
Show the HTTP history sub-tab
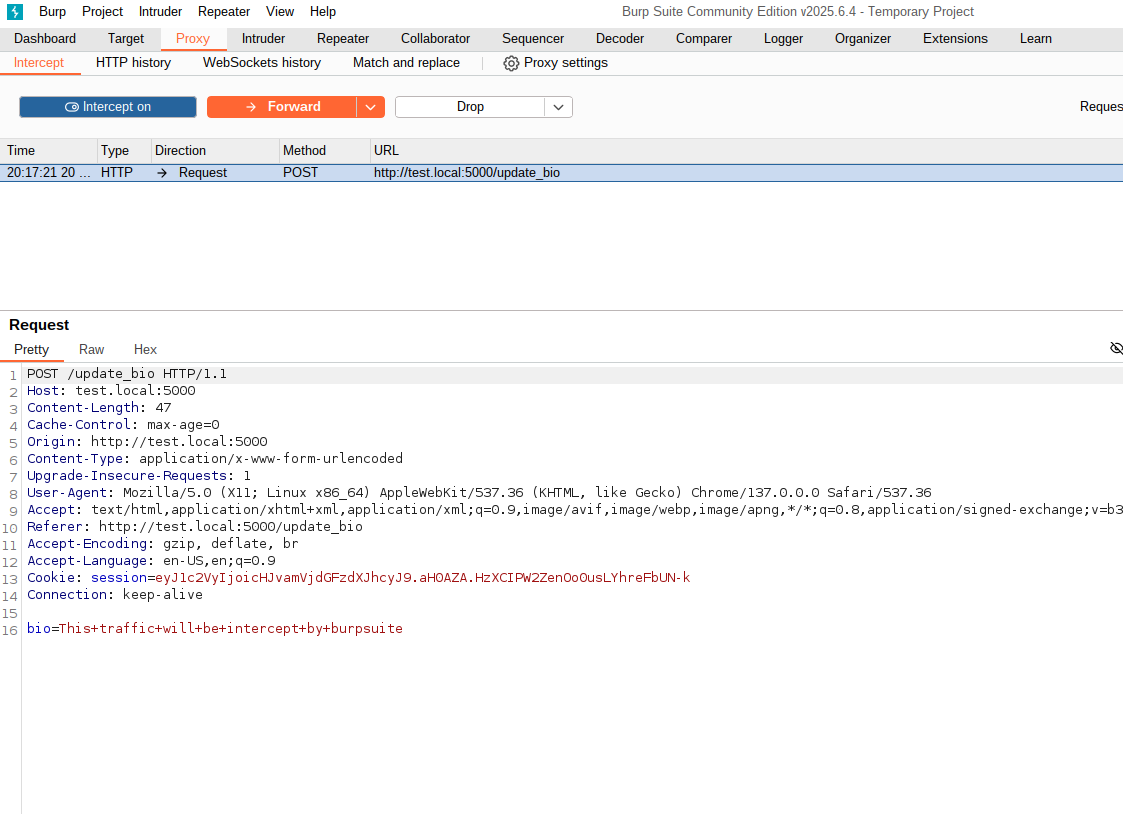133,63
